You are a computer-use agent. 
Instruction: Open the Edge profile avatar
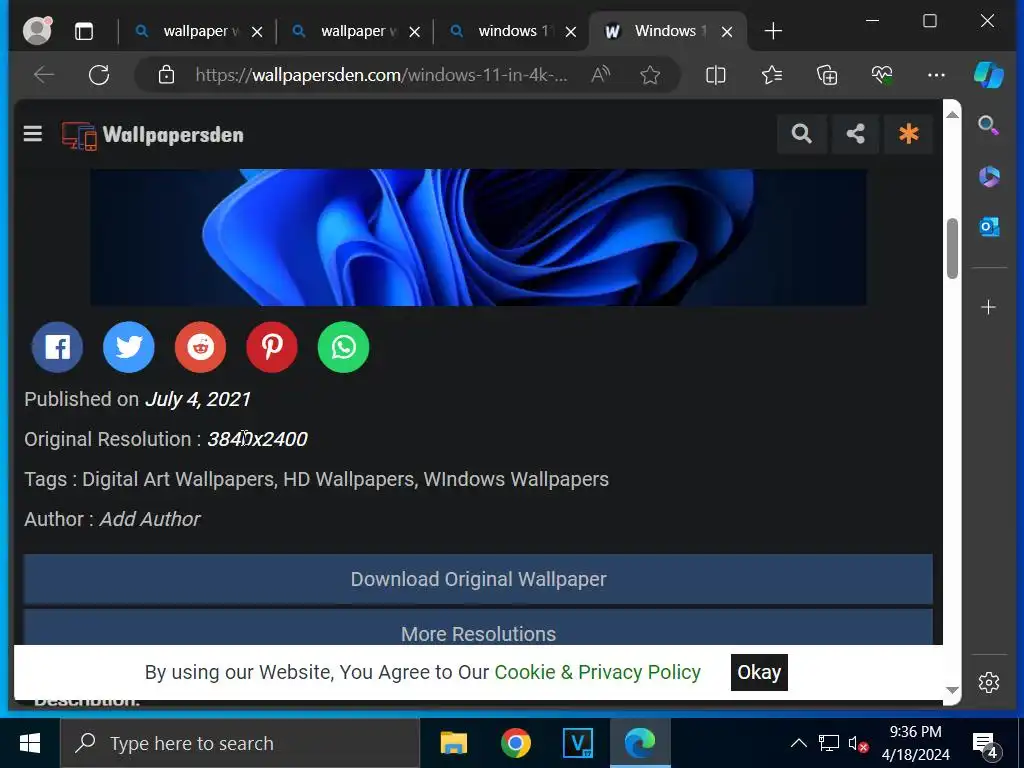point(37,31)
